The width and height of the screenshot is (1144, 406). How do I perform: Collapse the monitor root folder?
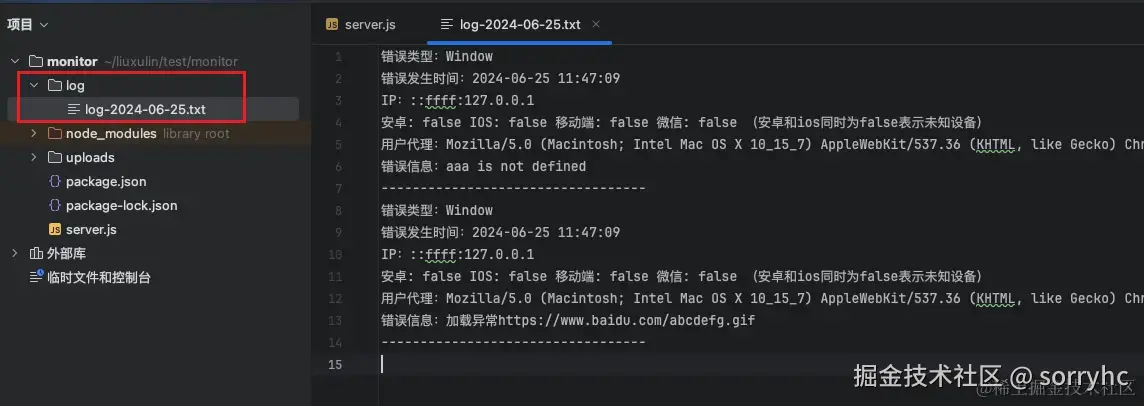pos(16,62)
